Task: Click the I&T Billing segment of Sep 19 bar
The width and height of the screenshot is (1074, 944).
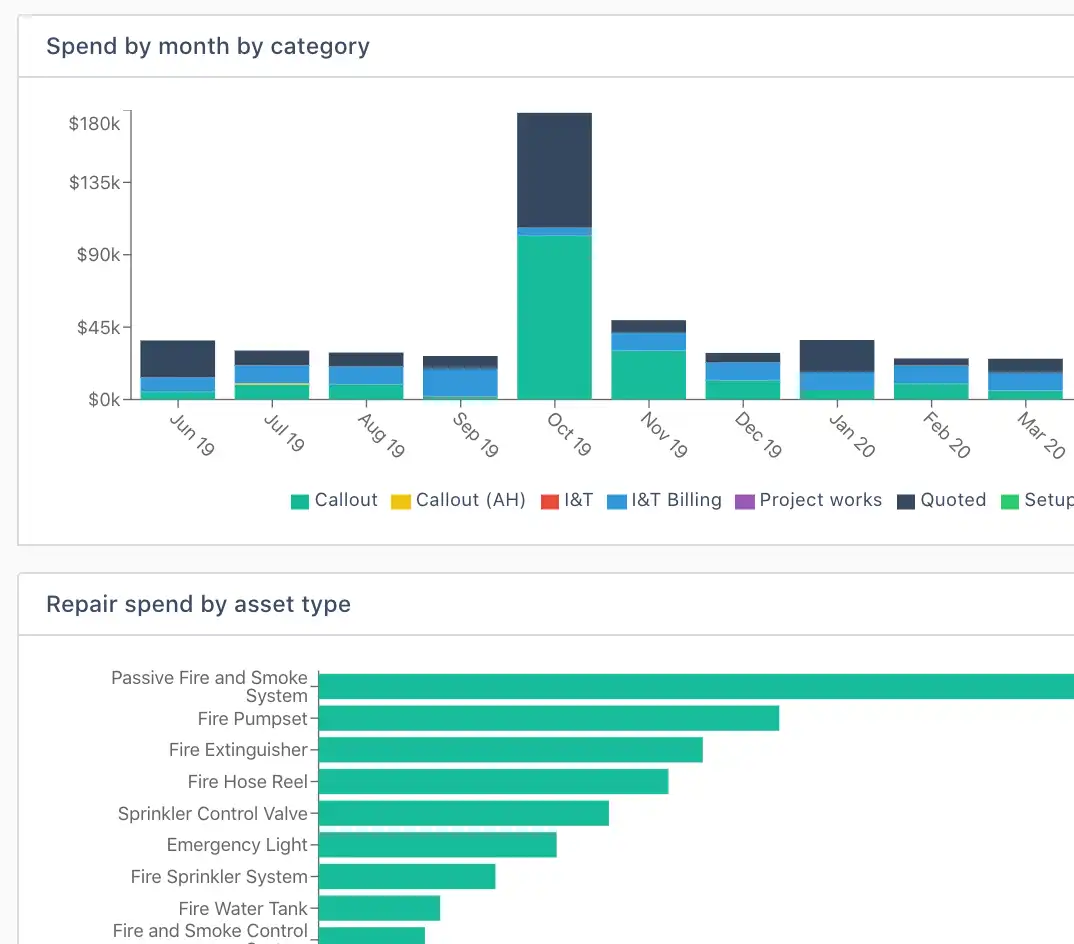Action: click(460, 382)
